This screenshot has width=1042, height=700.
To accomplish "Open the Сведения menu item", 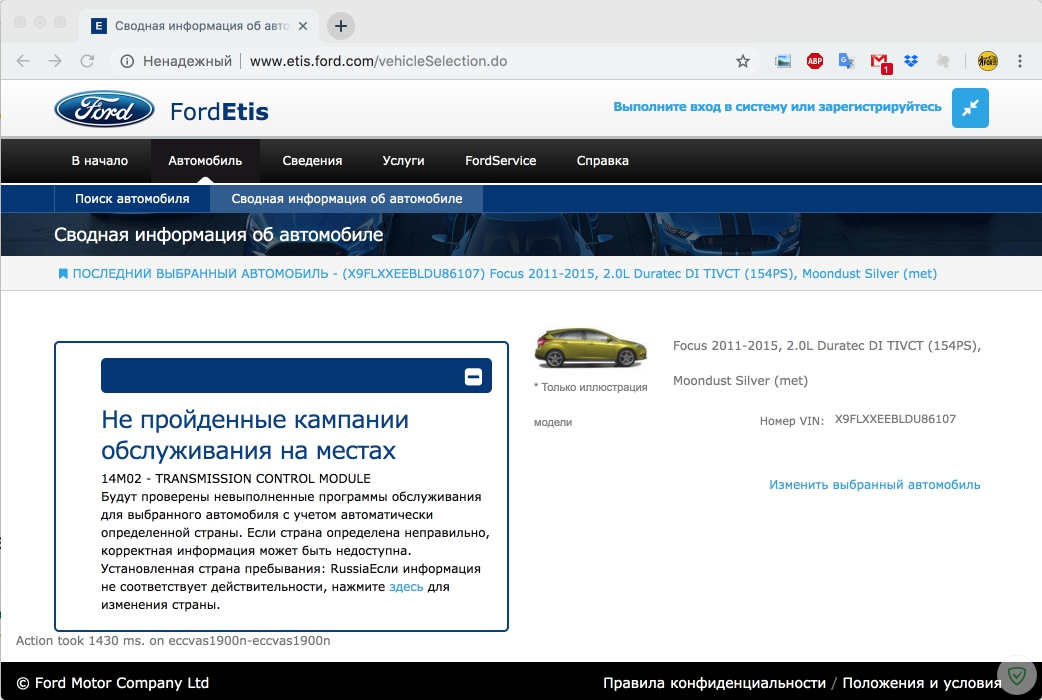I will (312, 161).
